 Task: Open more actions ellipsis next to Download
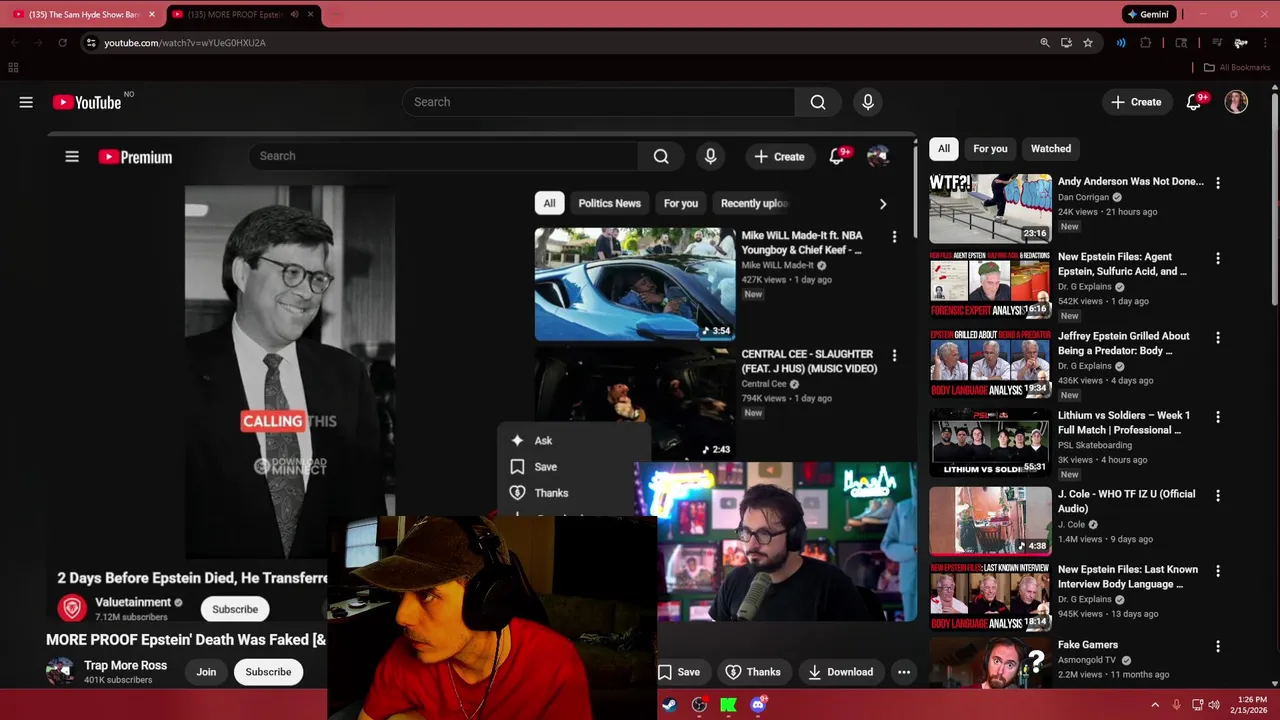(904, 672)
